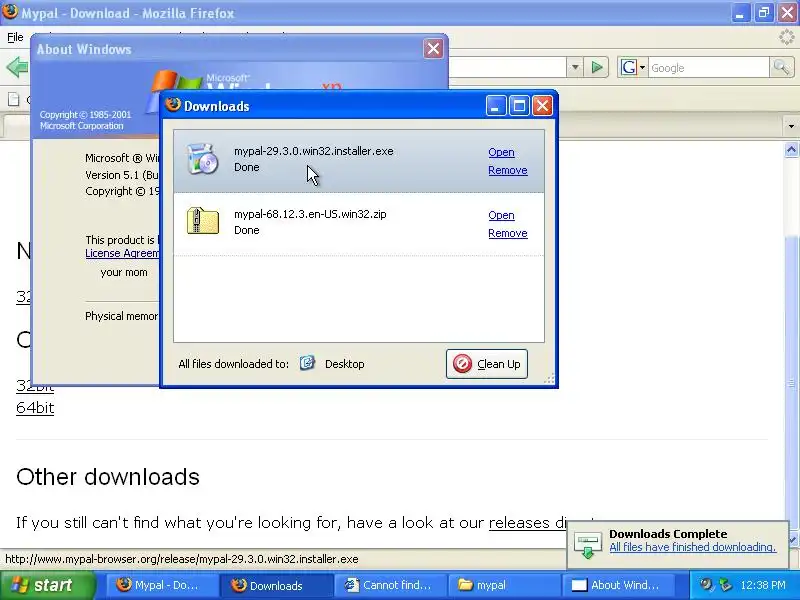This screenshot has height=600, width=800.
Task: Open License Agreement link in About Windows
Action: pos(122,253)
